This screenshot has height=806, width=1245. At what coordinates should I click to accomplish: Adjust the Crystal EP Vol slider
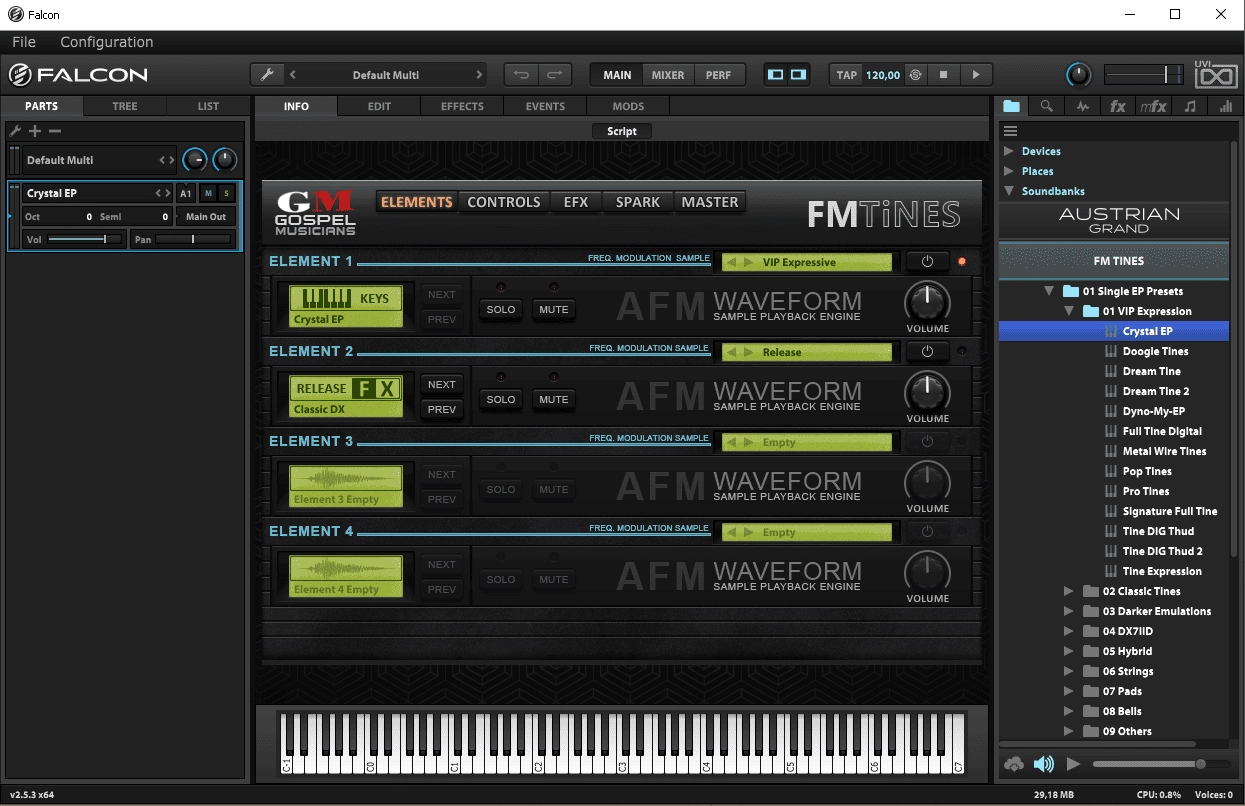[84, 239]
